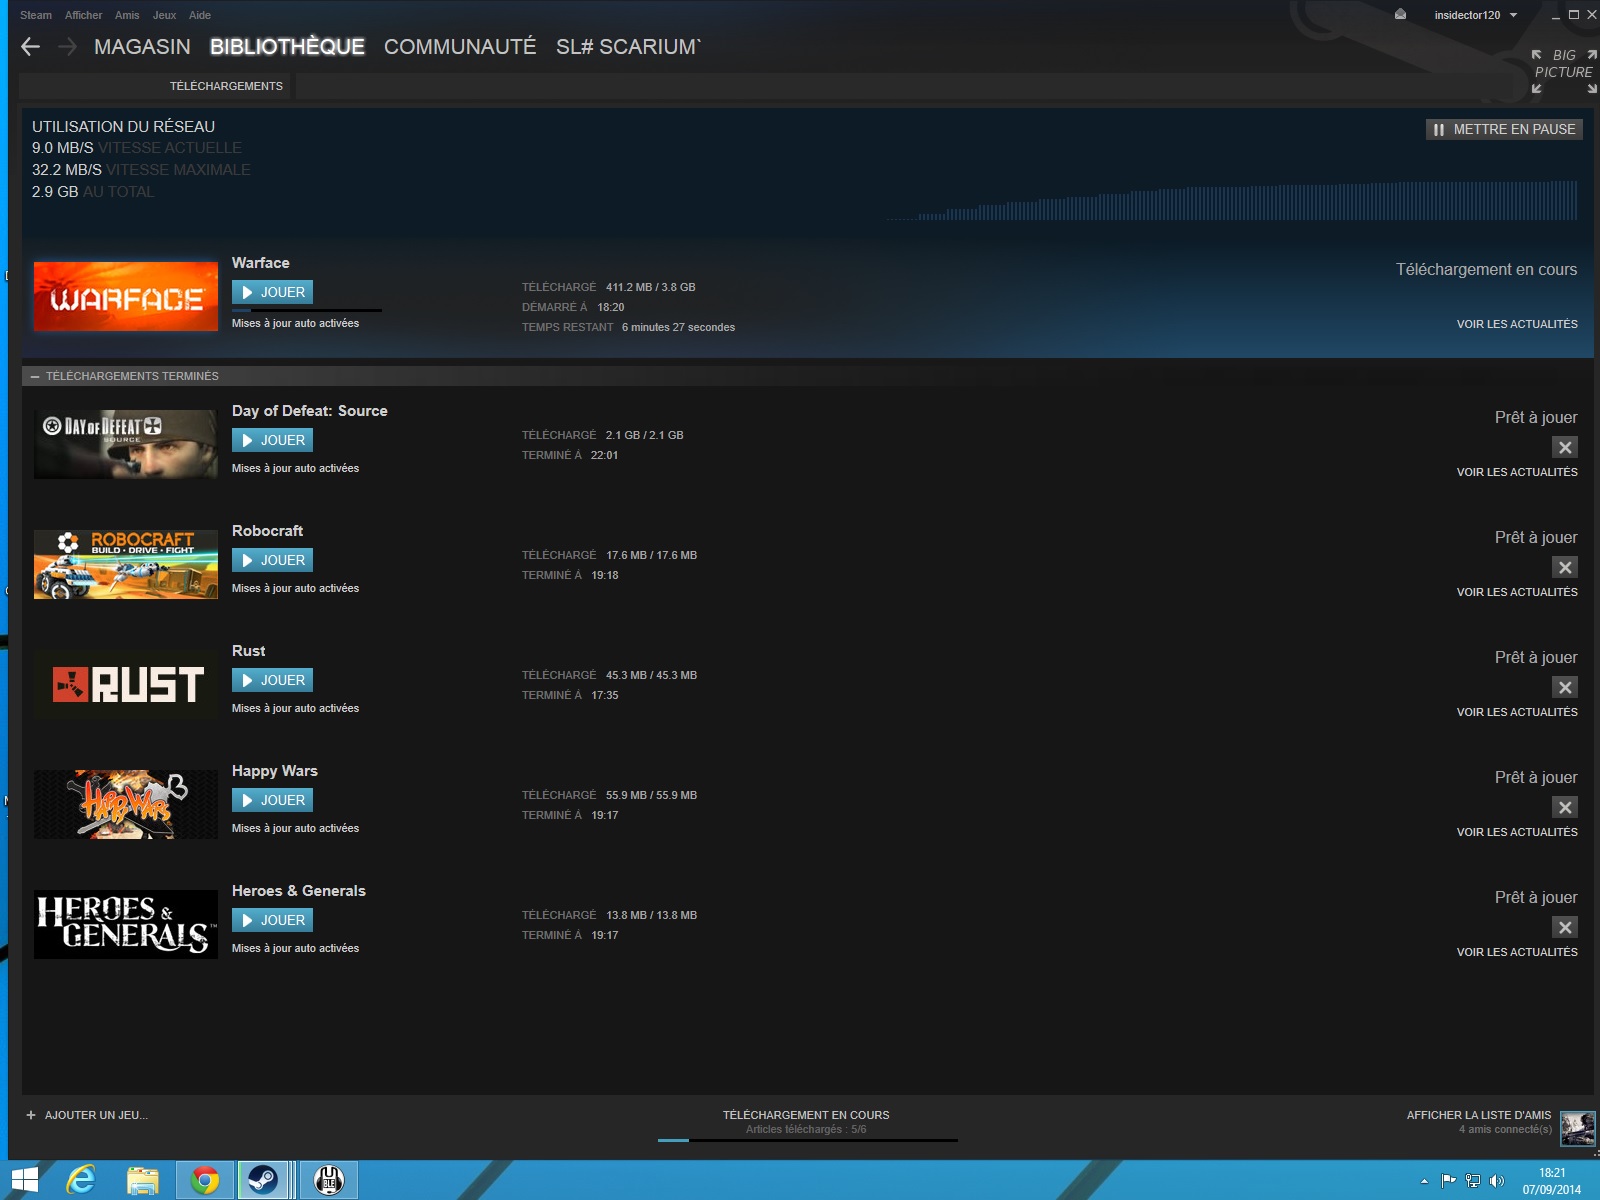The height and width of the screenshot is (1200, 1600).
Task: Collapse the Téléchargements terminés section
Action: (x=36, y=376)
